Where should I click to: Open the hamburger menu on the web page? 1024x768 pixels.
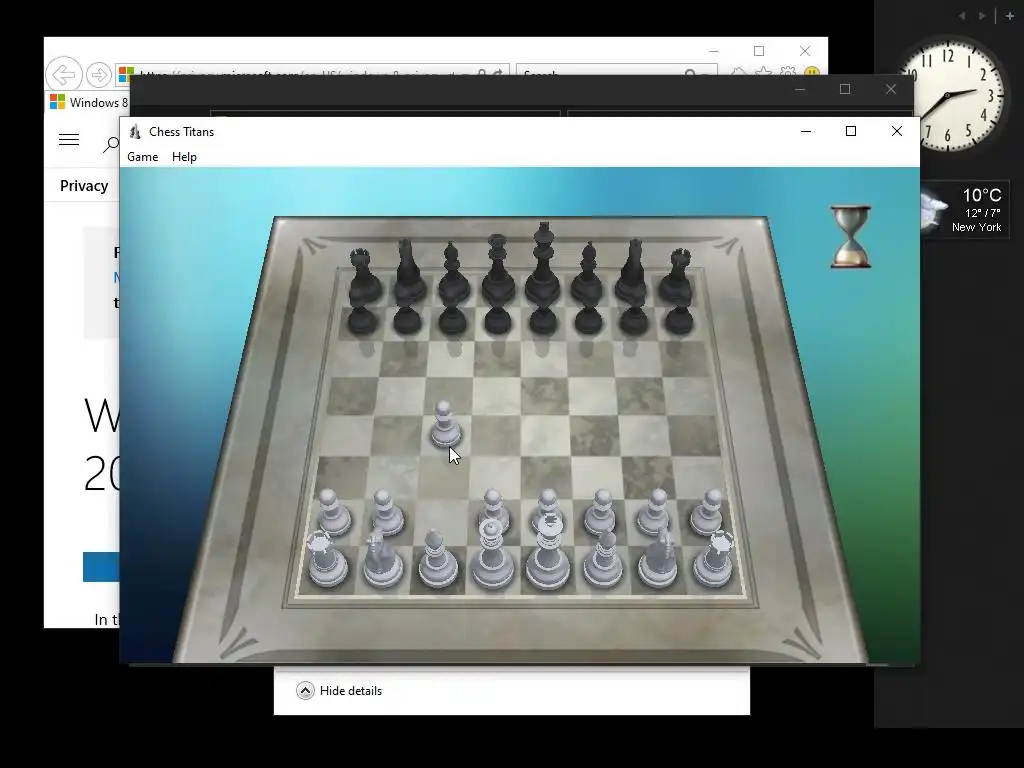(69, 140)
